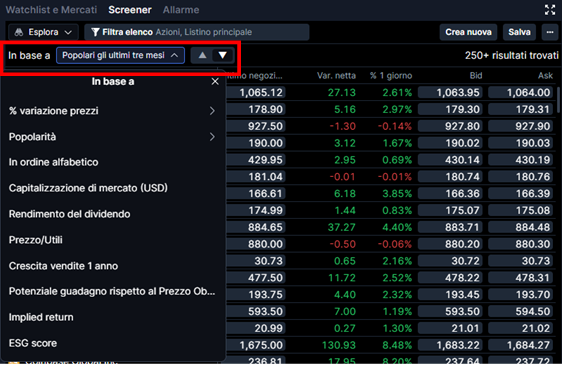Viewport: 564px width, 377px height.
Task: Click the % 1 giorno column header
Action: point(391,76)
